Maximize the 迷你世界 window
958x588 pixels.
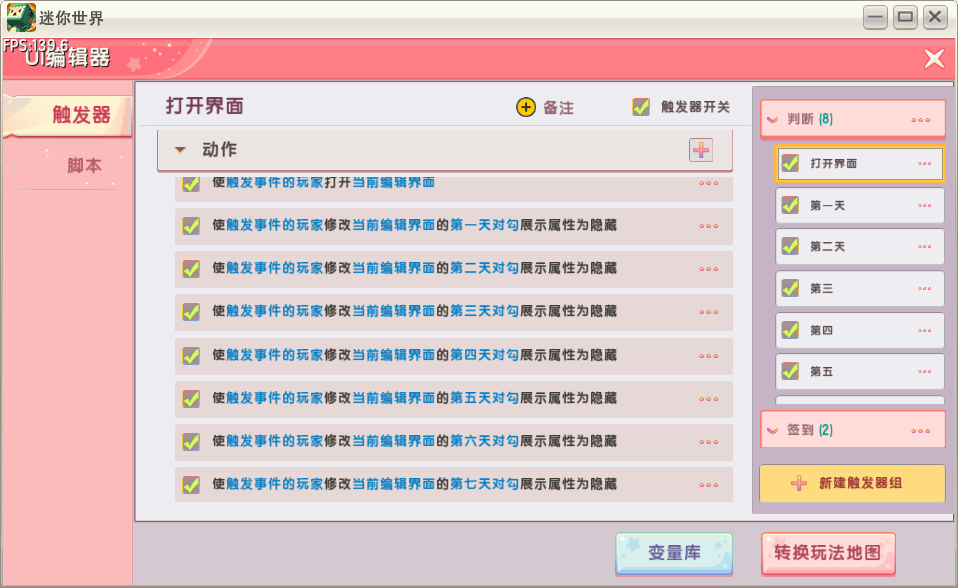click(x=905, y=17)
